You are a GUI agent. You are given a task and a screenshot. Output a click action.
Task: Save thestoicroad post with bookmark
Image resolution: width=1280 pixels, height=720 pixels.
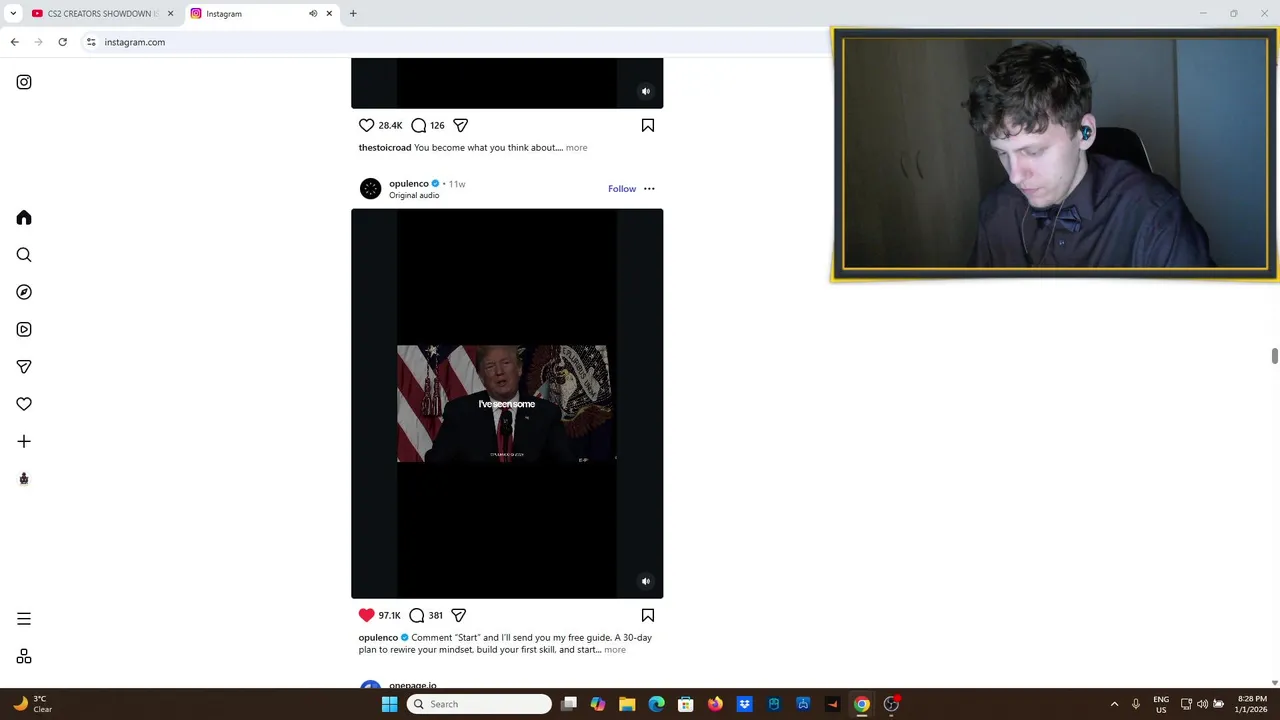pos(648,125)
